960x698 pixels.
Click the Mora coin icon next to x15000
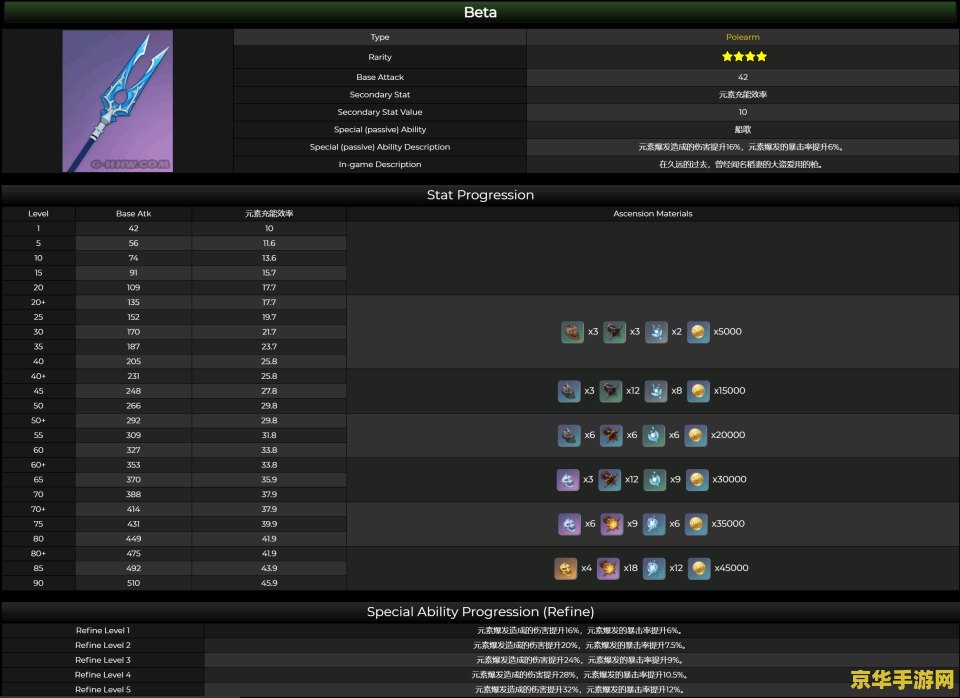tap(698, 391)
